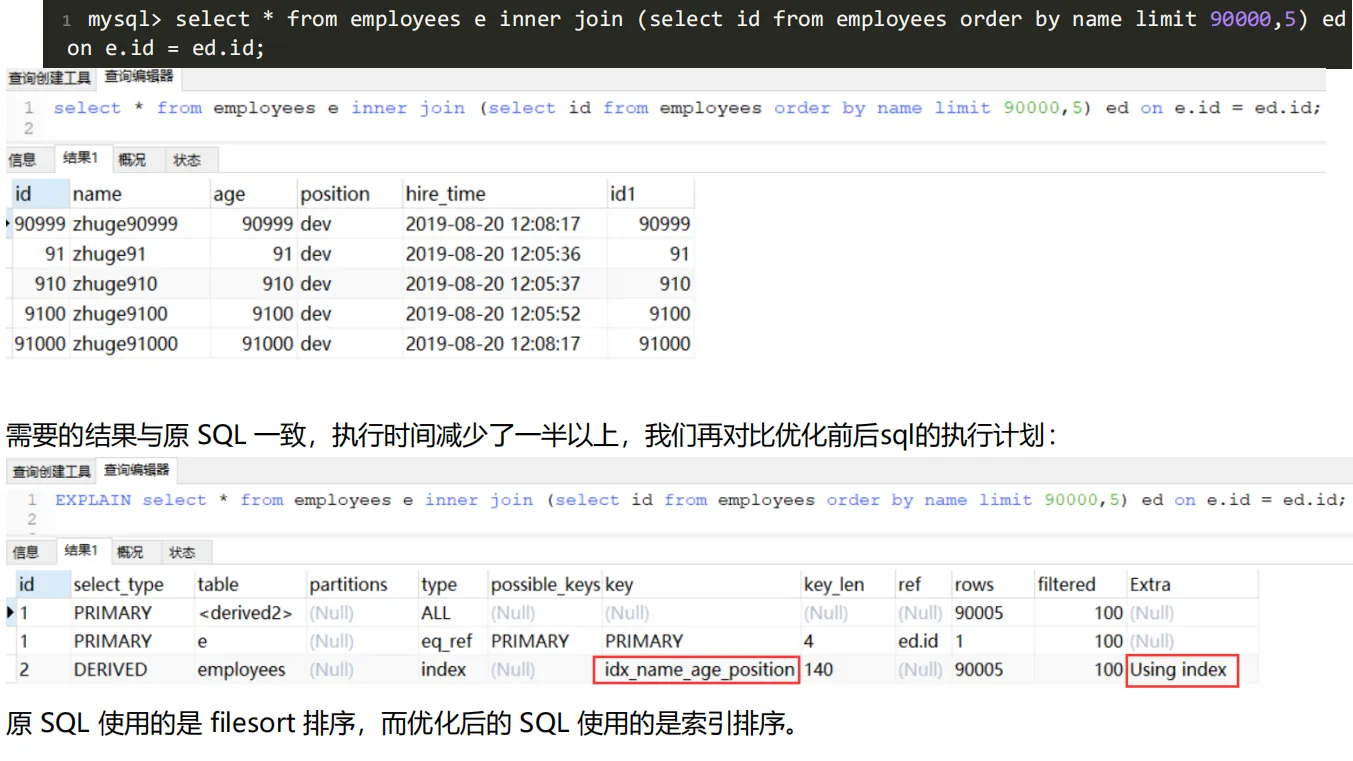1353x761 pixels.
Task: Click the EXPLAIN keyword in the query editor
Action: (x=93, y=499)
